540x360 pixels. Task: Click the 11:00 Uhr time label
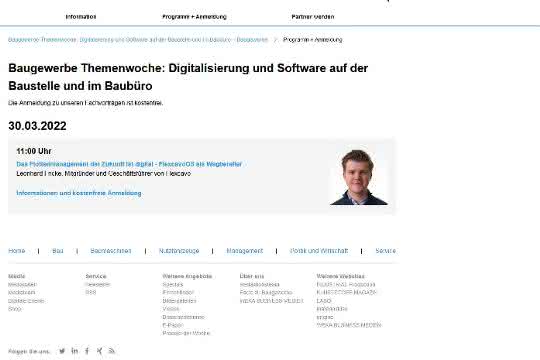[x=34, y=151]
